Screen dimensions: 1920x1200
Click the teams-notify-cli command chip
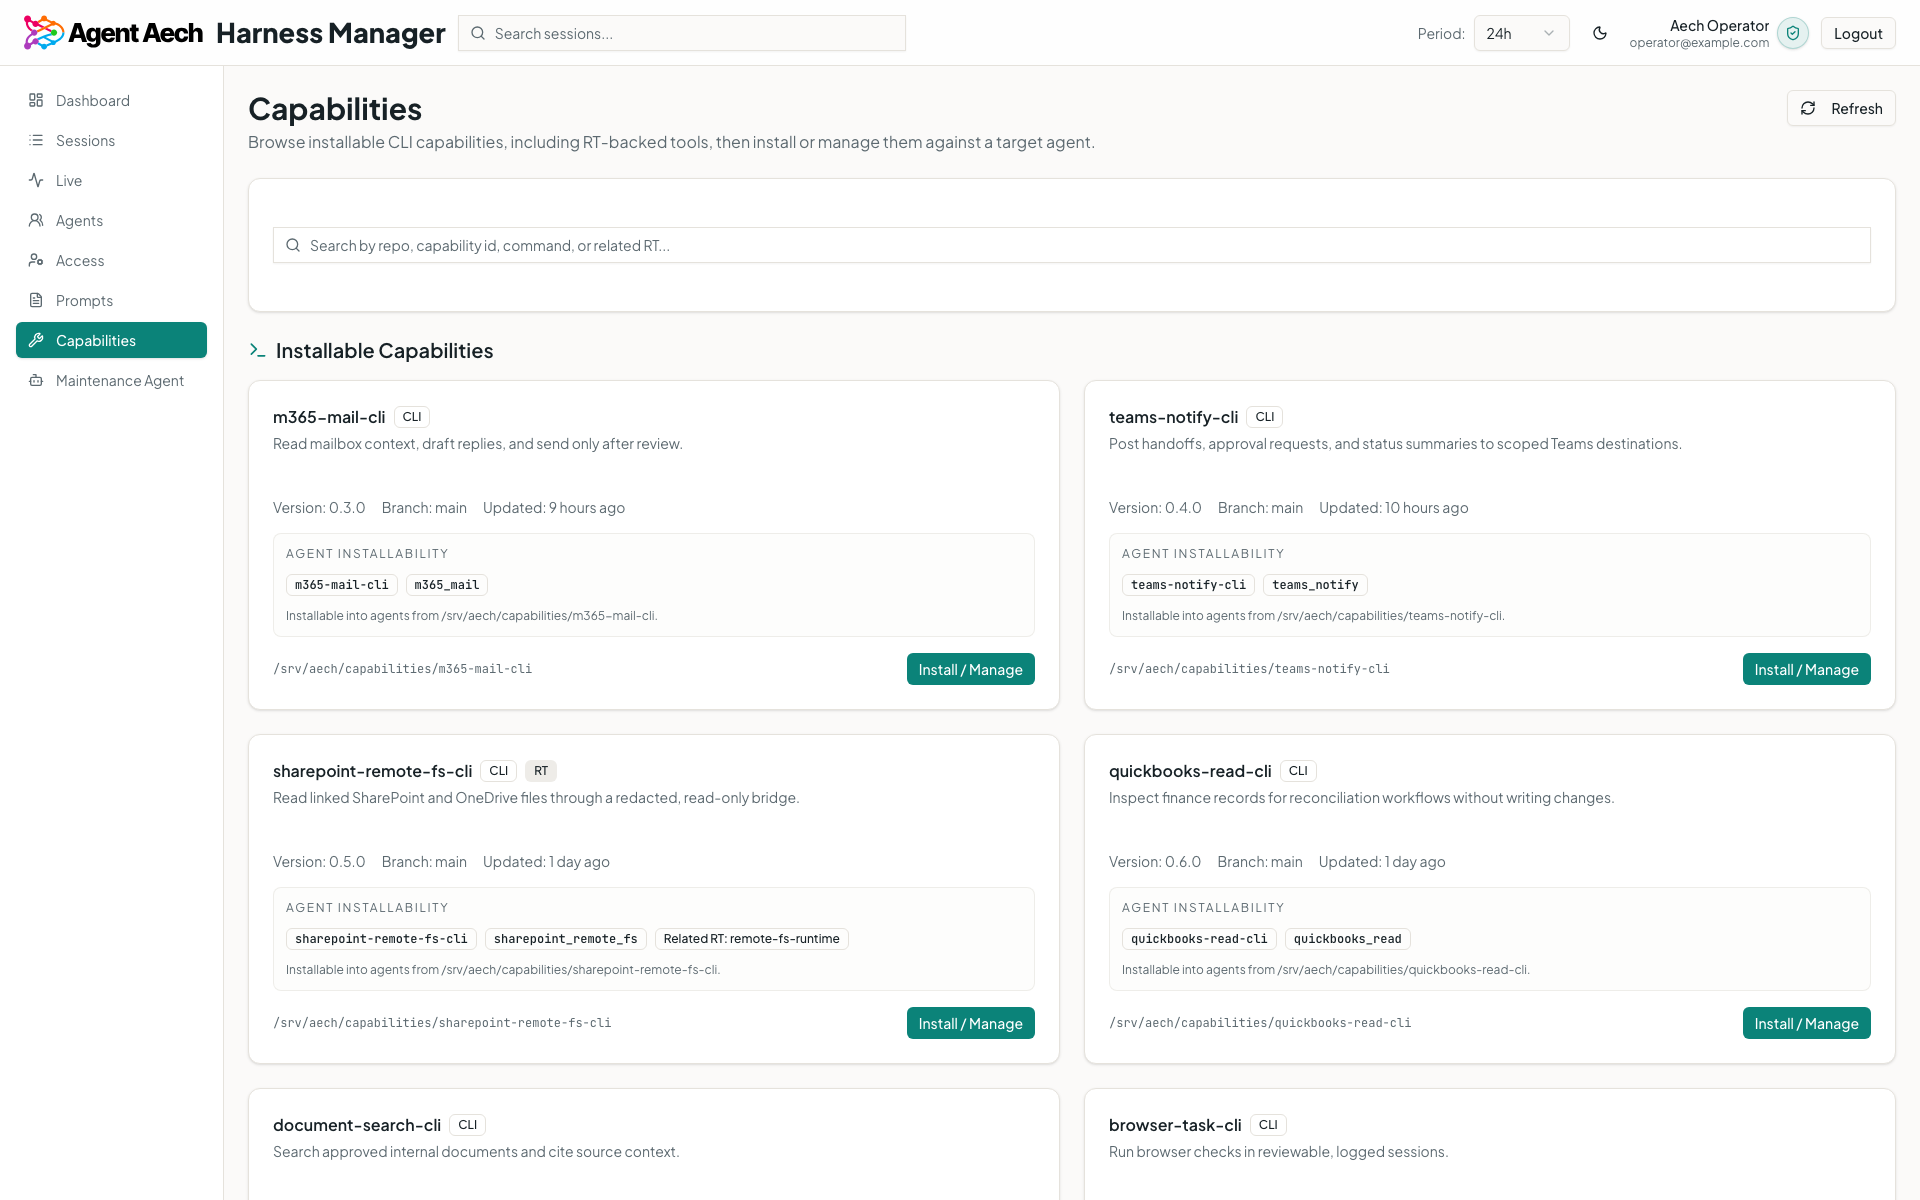click(1188, 585)
